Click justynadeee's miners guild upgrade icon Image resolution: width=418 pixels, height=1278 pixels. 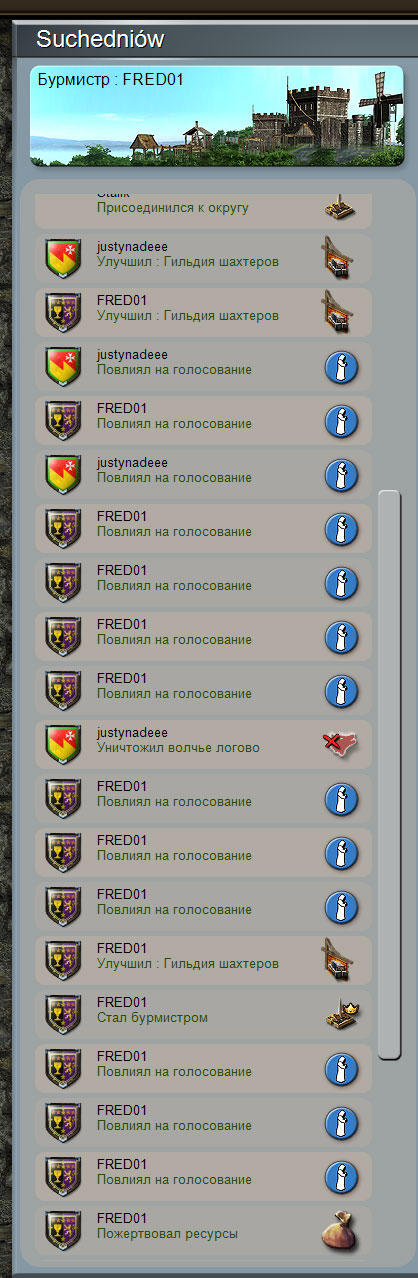[338, 258]
